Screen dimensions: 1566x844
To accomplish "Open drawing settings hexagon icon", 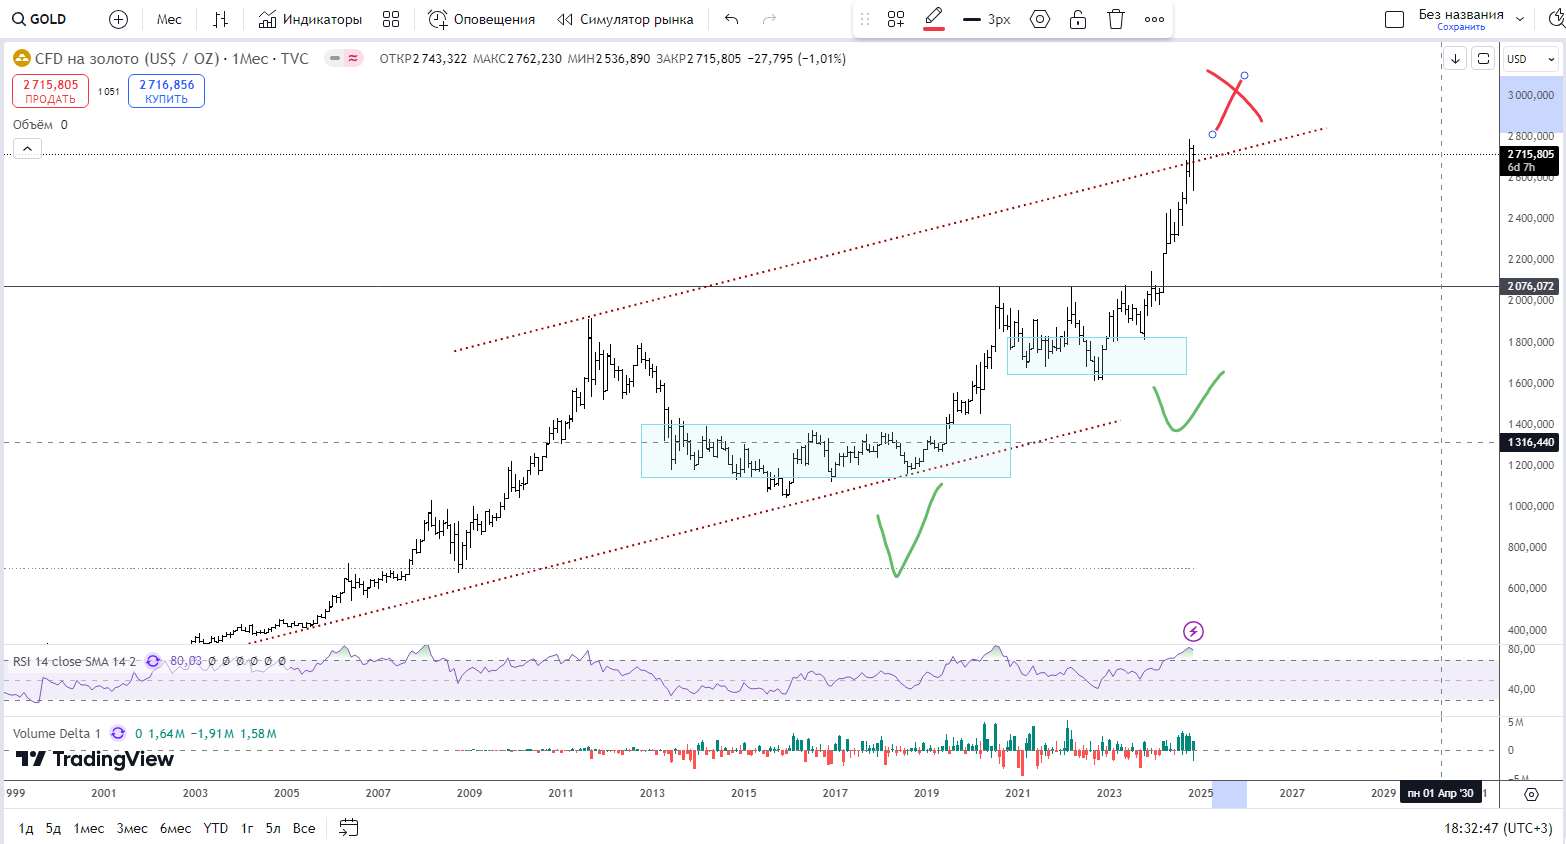I will click(x=1040, y=19).
